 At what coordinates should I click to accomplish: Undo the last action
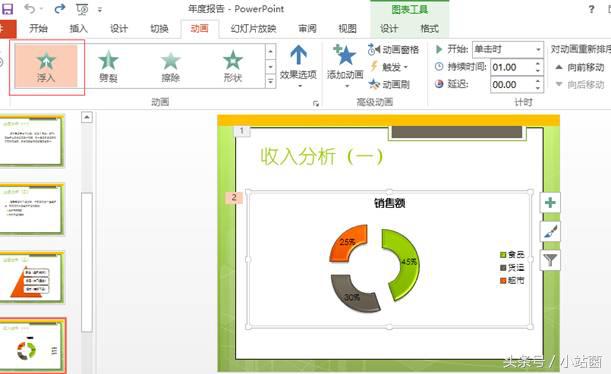30,9
